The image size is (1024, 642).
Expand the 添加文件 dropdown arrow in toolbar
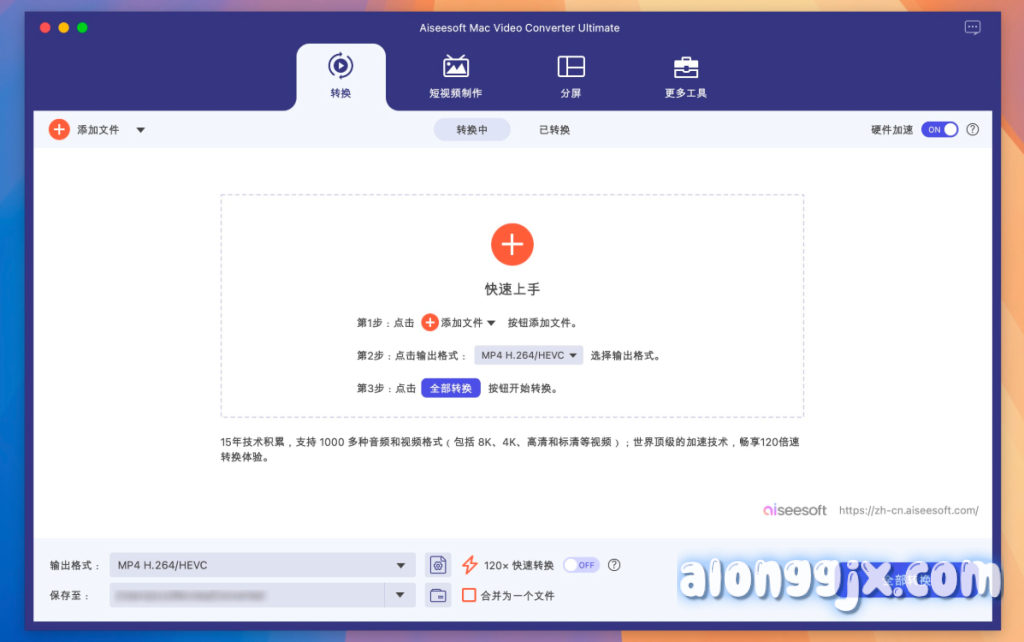click(x=140, y=130)
